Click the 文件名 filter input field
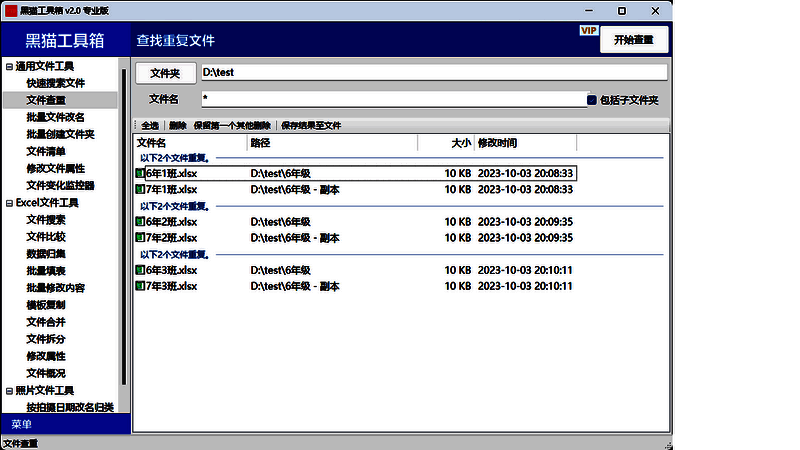This screenshot has width=800, height=450. tap(390, 100)
